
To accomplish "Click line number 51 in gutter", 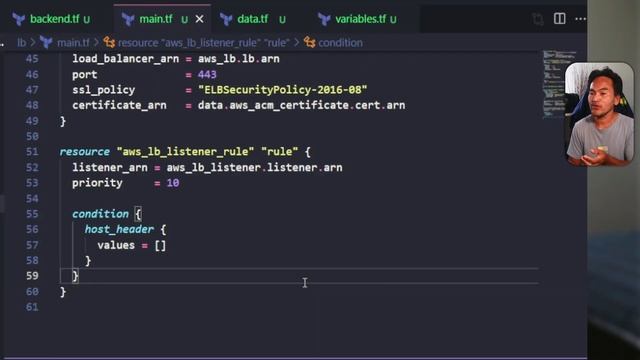I will coord(32,152).
